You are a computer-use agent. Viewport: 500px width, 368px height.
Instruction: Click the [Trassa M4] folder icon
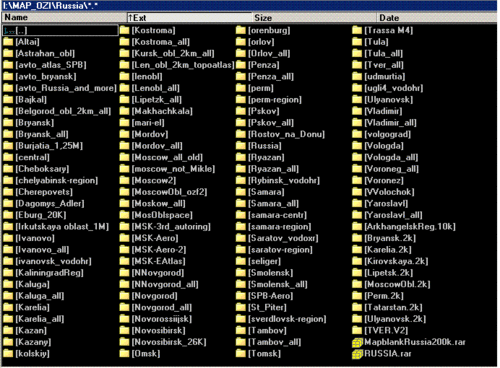click(x=357, y=30)
